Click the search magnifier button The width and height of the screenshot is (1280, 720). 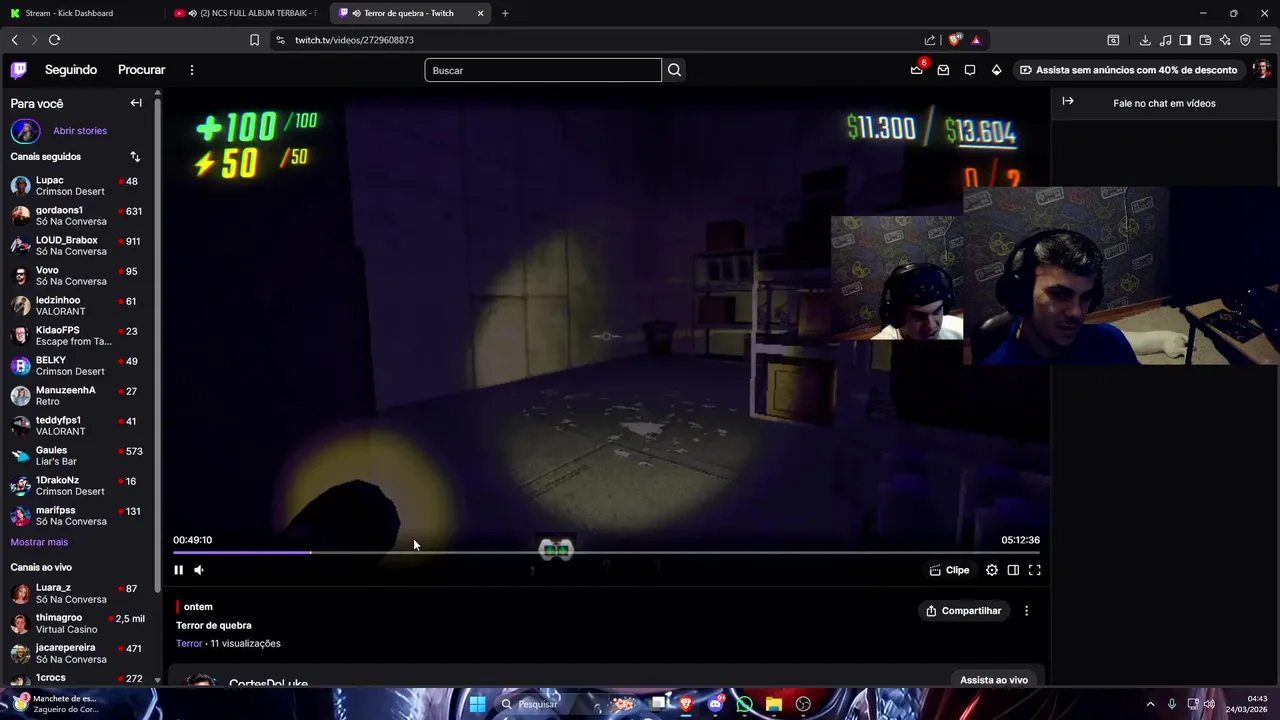click(674, 70)
